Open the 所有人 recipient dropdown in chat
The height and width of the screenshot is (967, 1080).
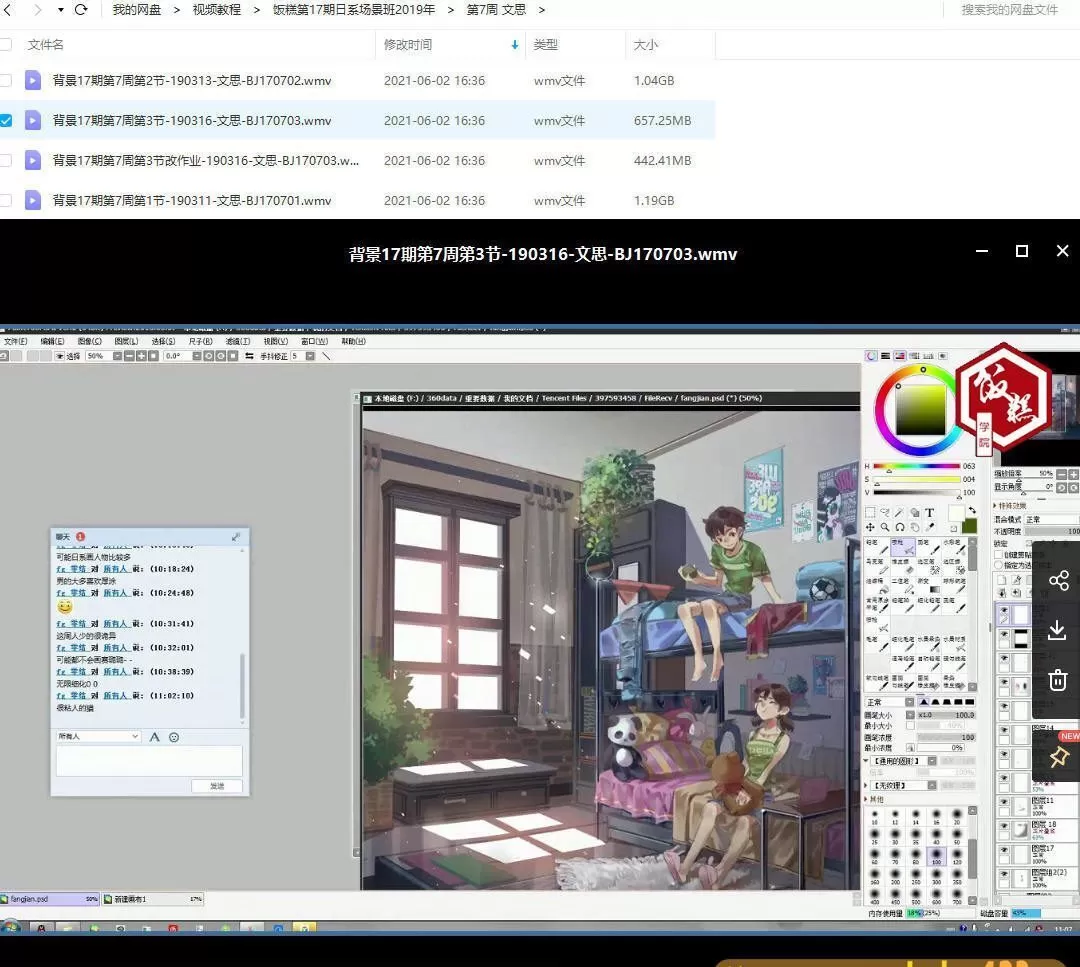(x=97, y=737)
